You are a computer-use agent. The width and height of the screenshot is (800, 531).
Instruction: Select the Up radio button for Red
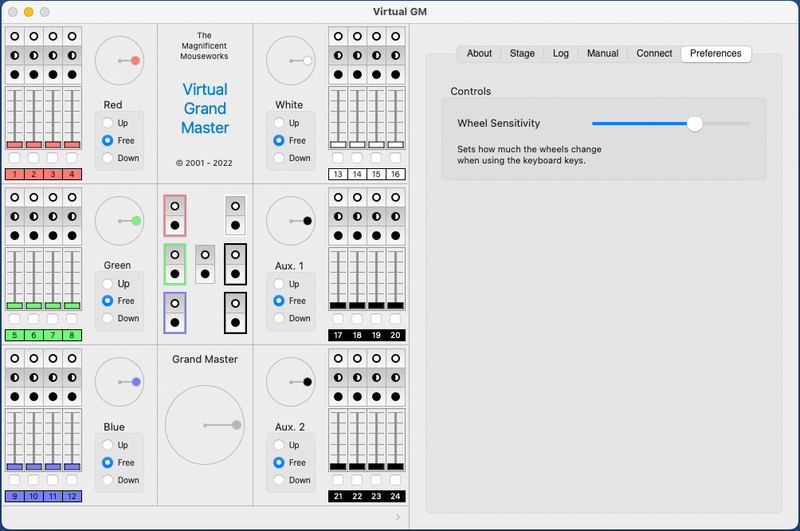pos(108,123)
